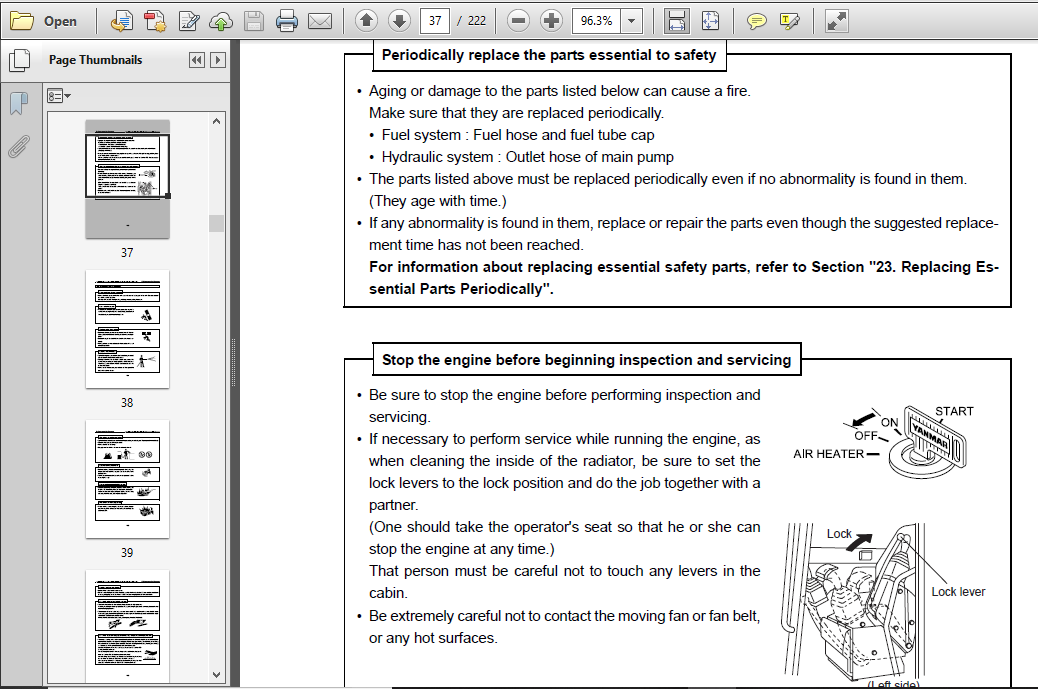1038x689 pixels.
Task: Click the panel resize grip between thumbnails and document
Action: tap(234, 363)
